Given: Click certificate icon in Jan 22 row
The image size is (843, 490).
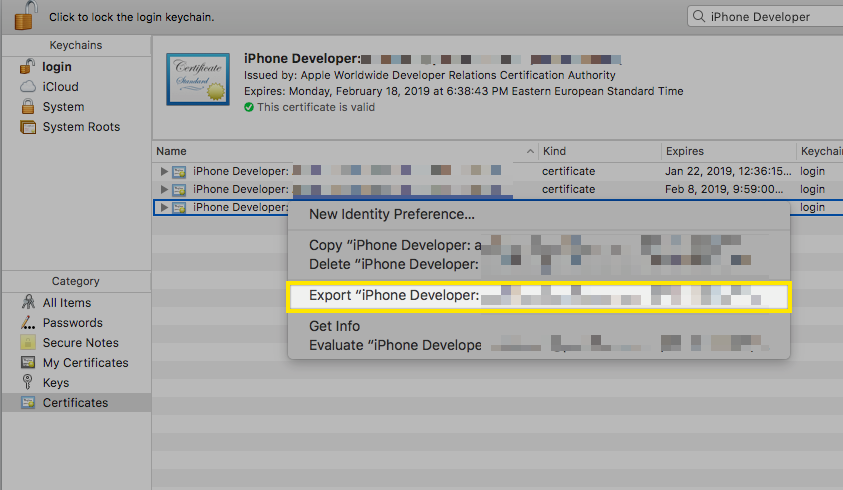Looking at the screenshot, I should pos(179,172).
